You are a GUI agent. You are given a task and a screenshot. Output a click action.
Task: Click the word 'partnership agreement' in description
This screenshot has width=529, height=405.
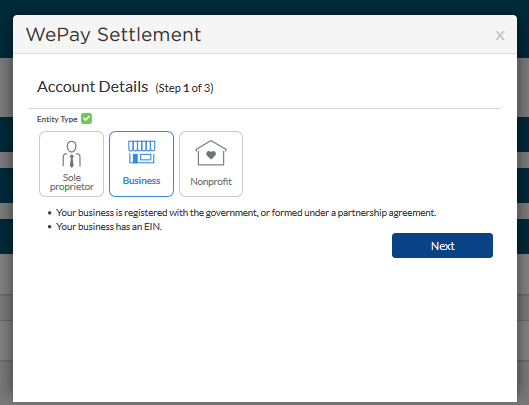387,213
